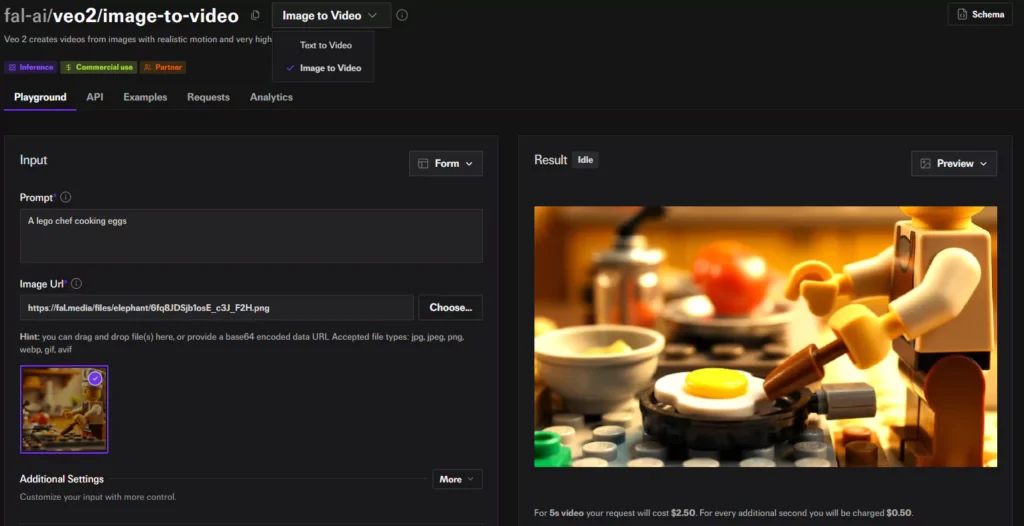Click the info icon next to Prompt label
Image resolution: width=1024 pixels, height=526 pixels.
click(x=66, y=198)
